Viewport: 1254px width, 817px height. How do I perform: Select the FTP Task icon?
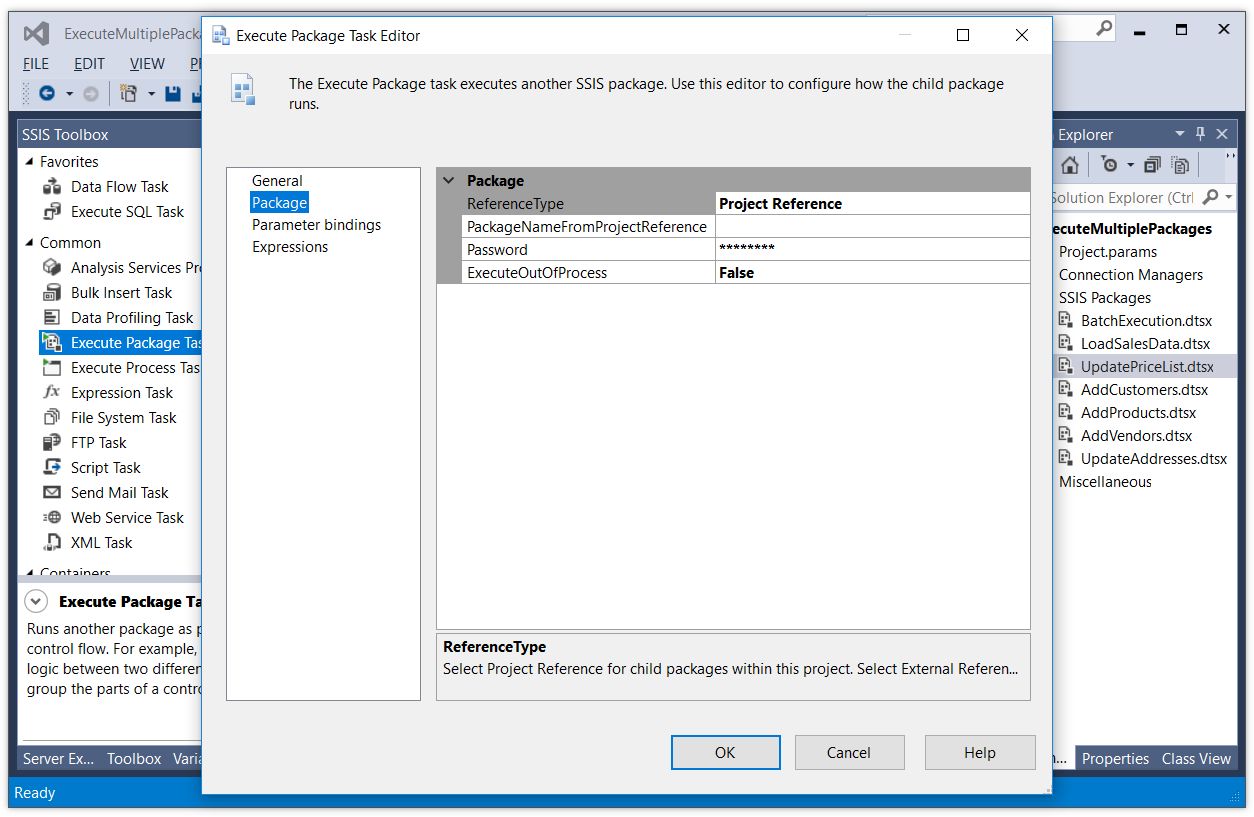point(52,443)
